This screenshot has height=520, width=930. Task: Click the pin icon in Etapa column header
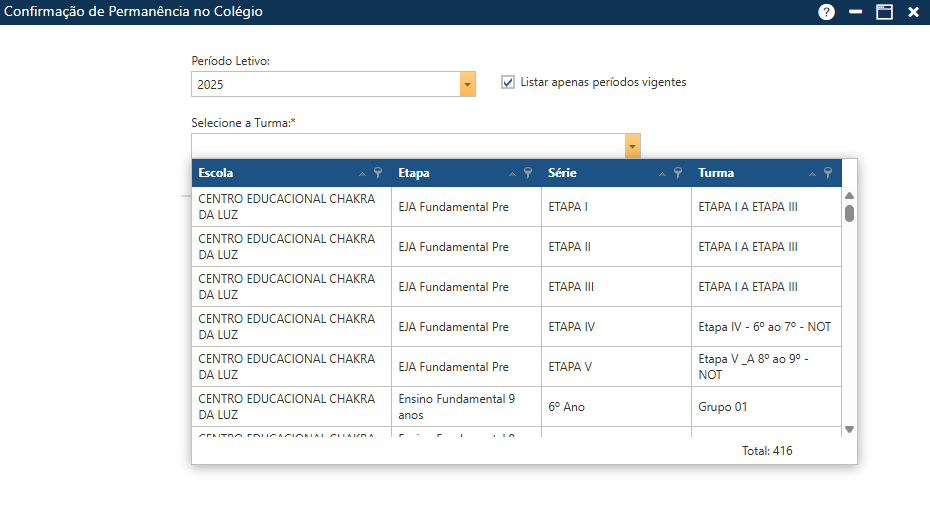click(x=528, y=173)
